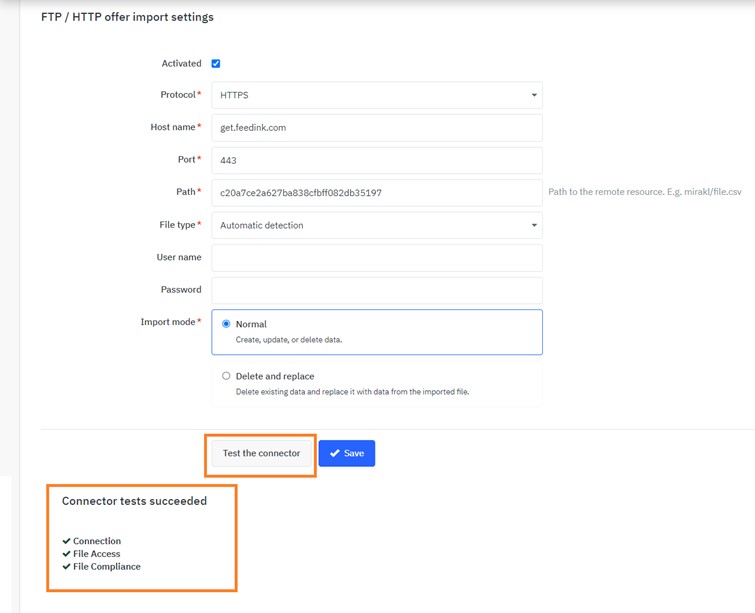Toggle the Activated checkbox
Viewport: 755px width, 613px height.
click(216, 64)
